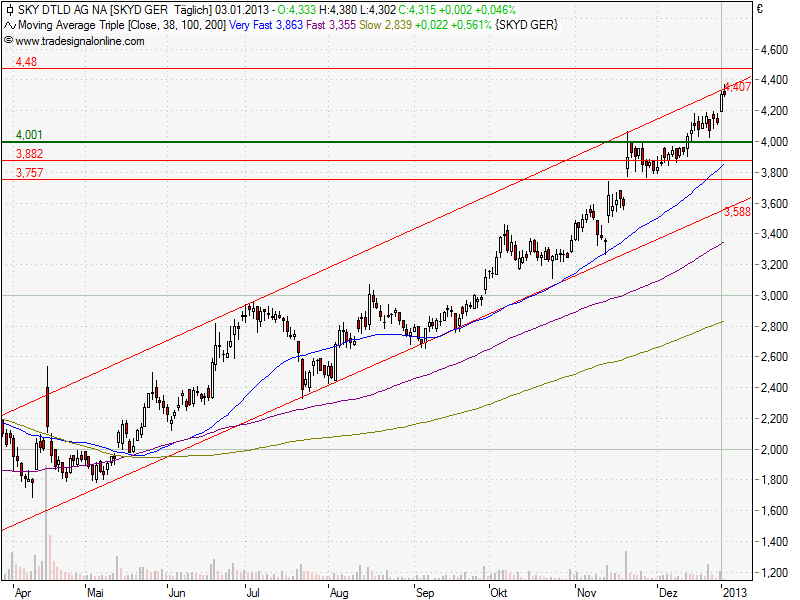Viewport: 800px width, 600px height.
Task: Click the Slow 2,839 value
Action: tap(385, 25)
